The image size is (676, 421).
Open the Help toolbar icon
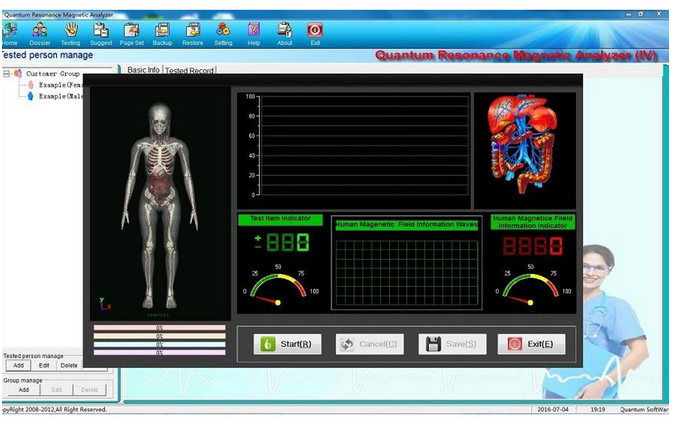pos(254,34)
